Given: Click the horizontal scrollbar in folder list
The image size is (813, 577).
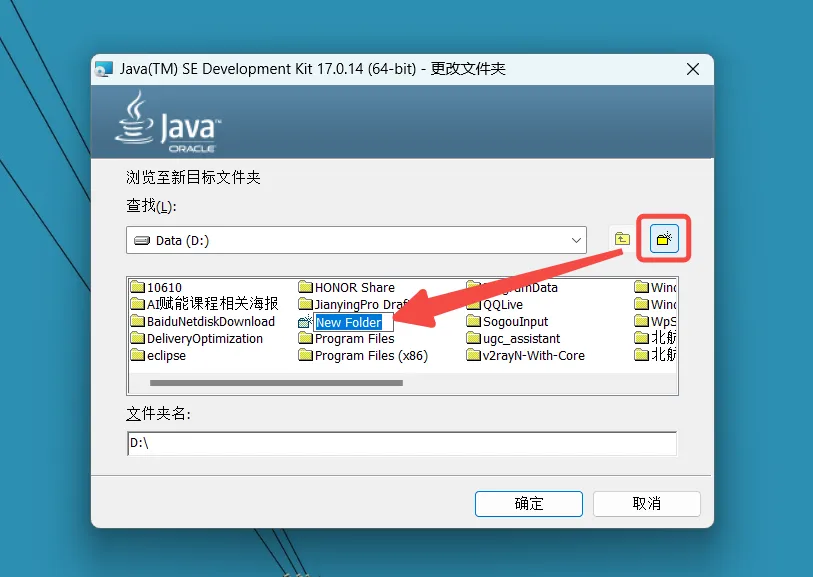Looking at the screenshot, I should 276,383.
